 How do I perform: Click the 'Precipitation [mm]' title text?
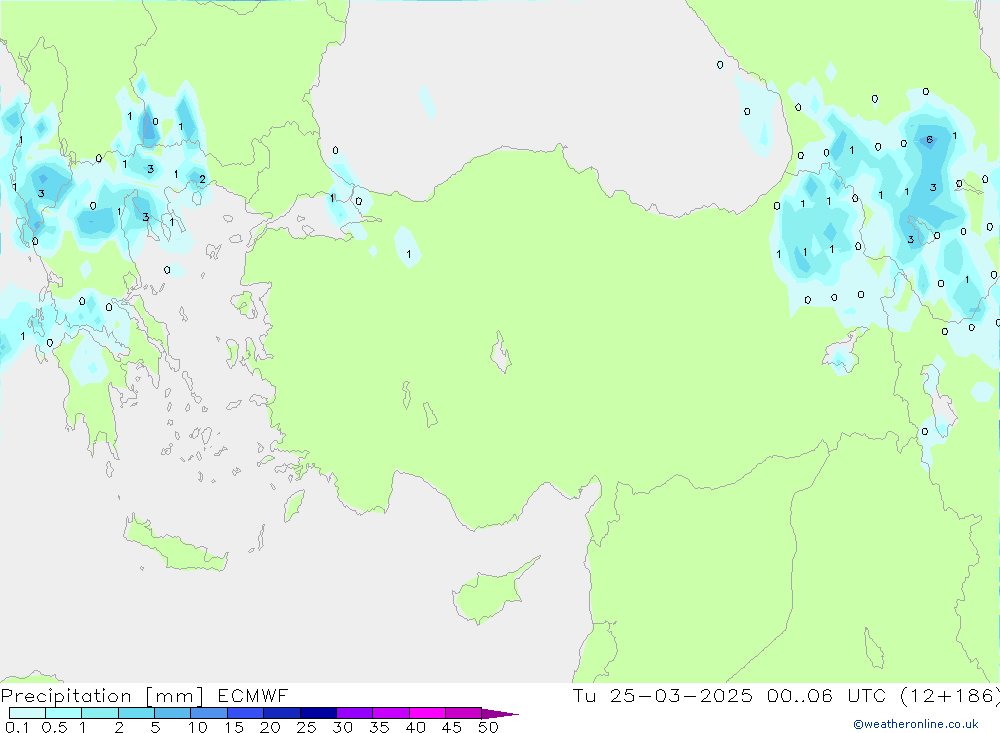pyautogui.click(x=102, y=696)
